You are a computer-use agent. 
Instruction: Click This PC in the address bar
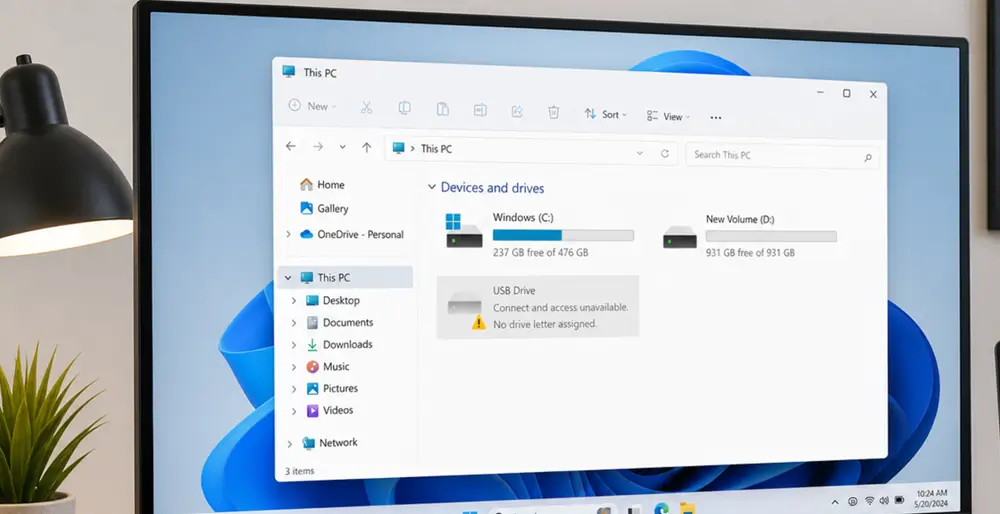(x=436, y=149)
